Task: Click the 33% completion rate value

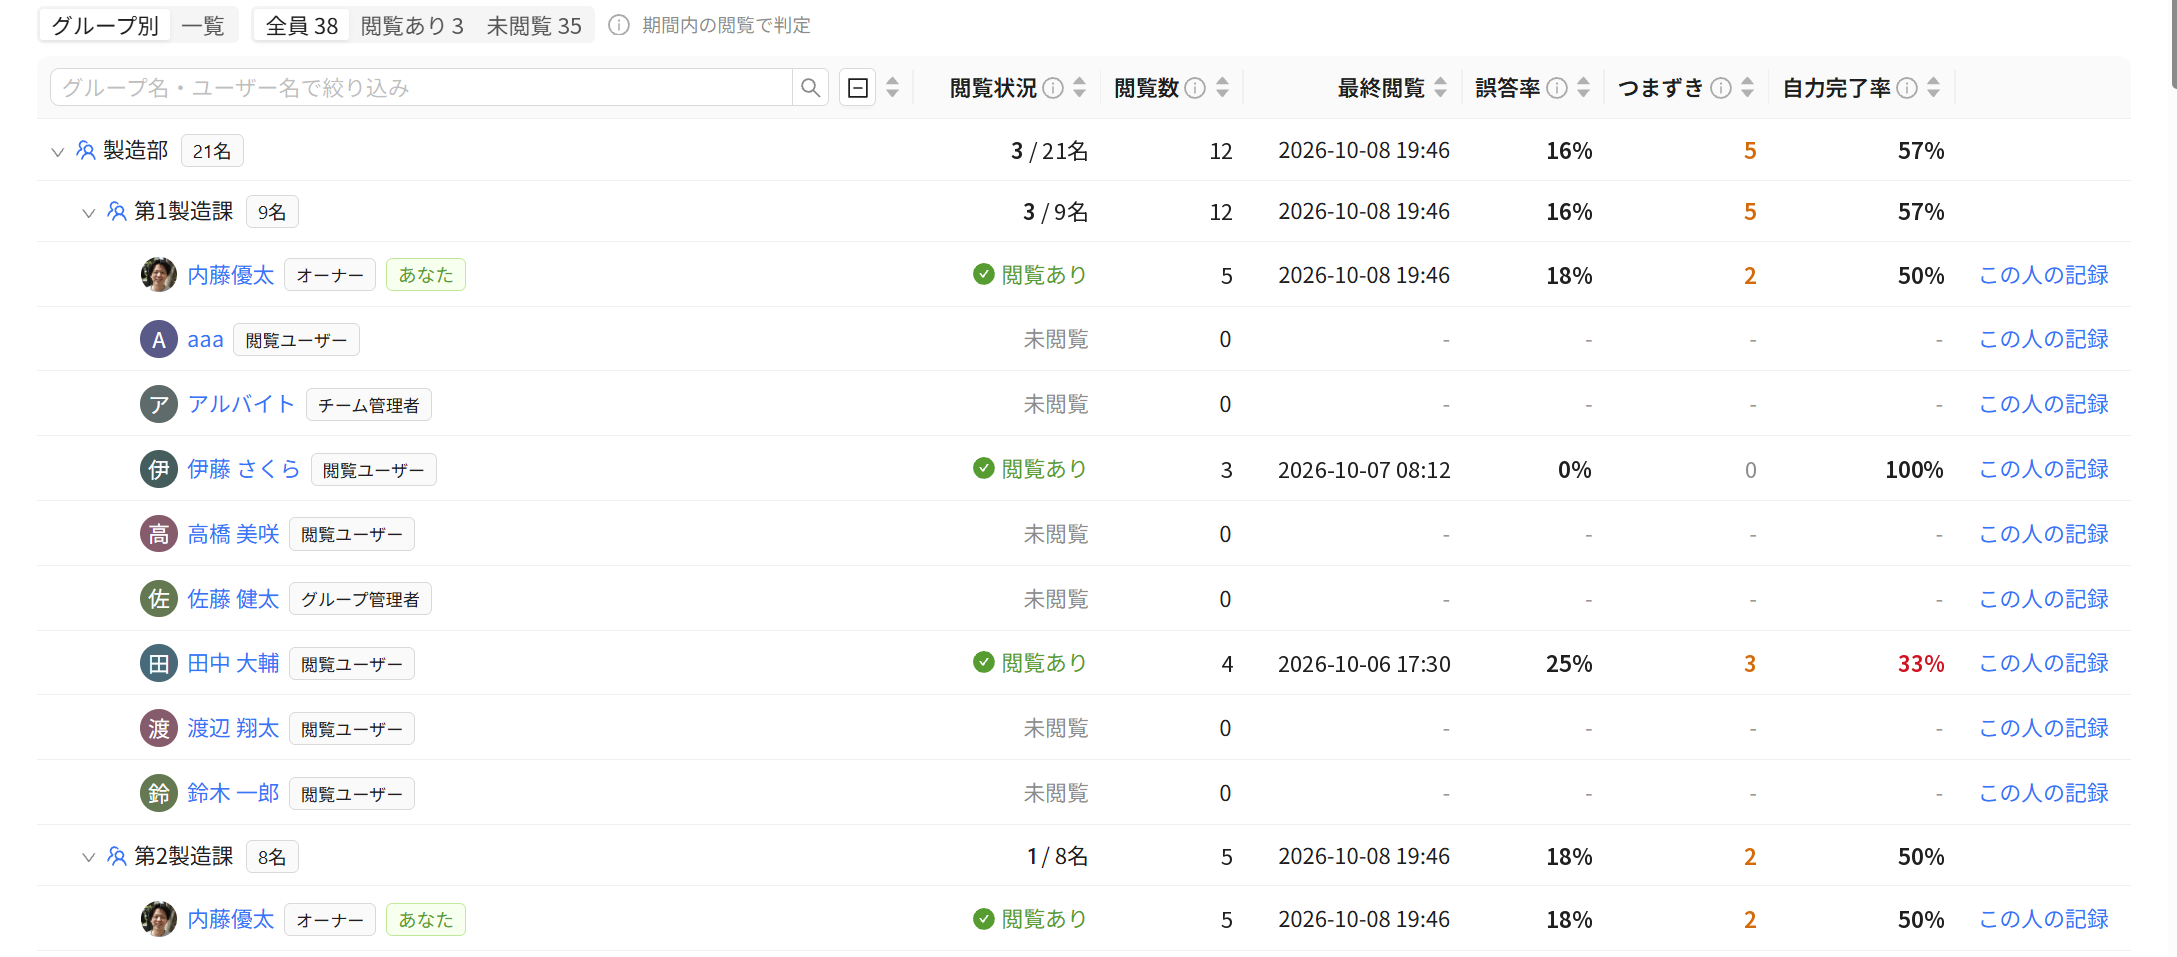Action: (1921, 664)
